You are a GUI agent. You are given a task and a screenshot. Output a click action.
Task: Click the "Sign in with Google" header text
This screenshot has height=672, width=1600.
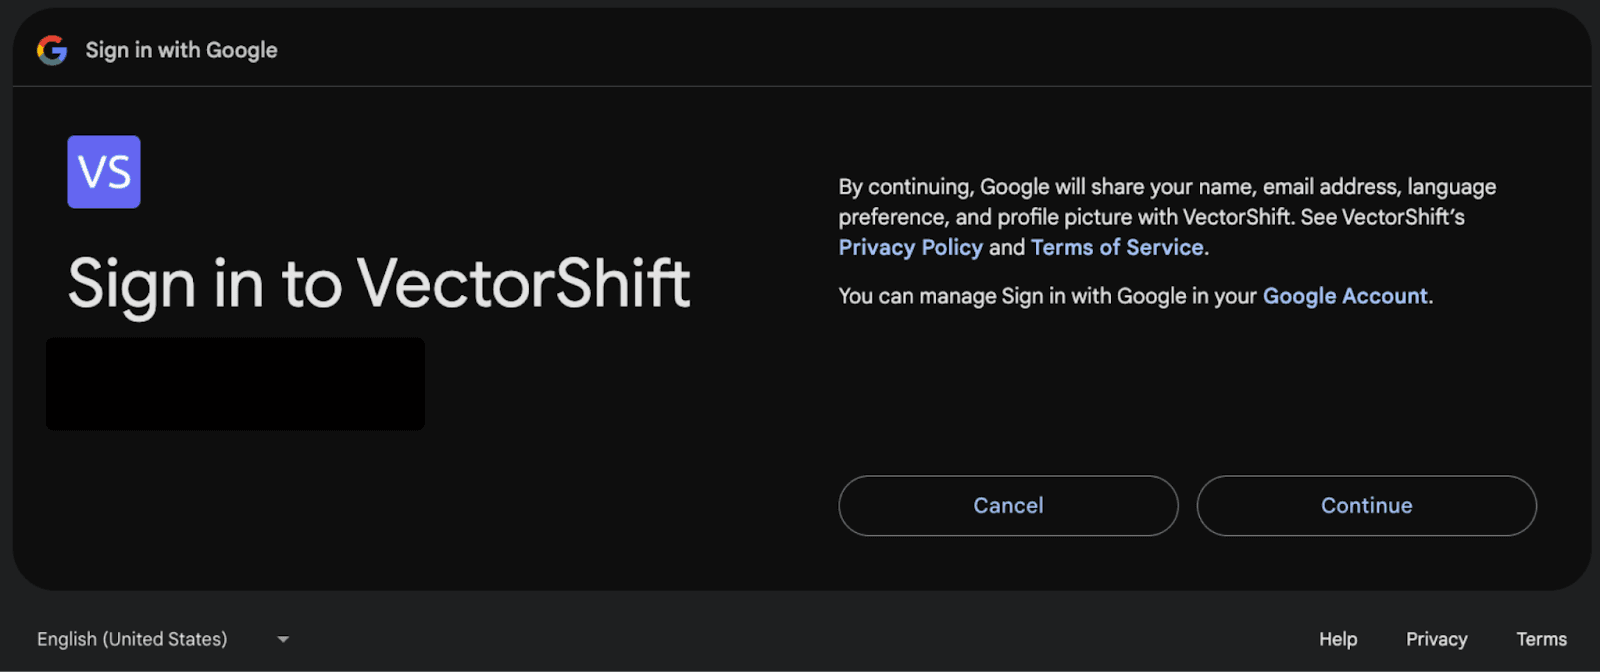(x=181, y=50)
